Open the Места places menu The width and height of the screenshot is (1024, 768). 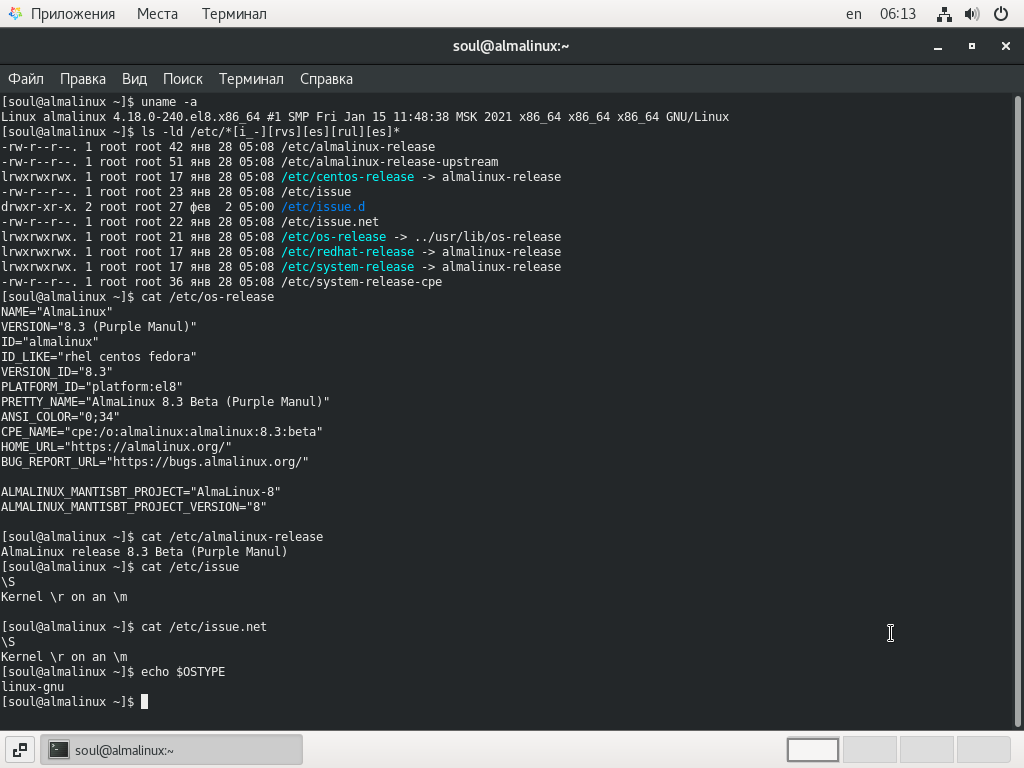(157, 14)
